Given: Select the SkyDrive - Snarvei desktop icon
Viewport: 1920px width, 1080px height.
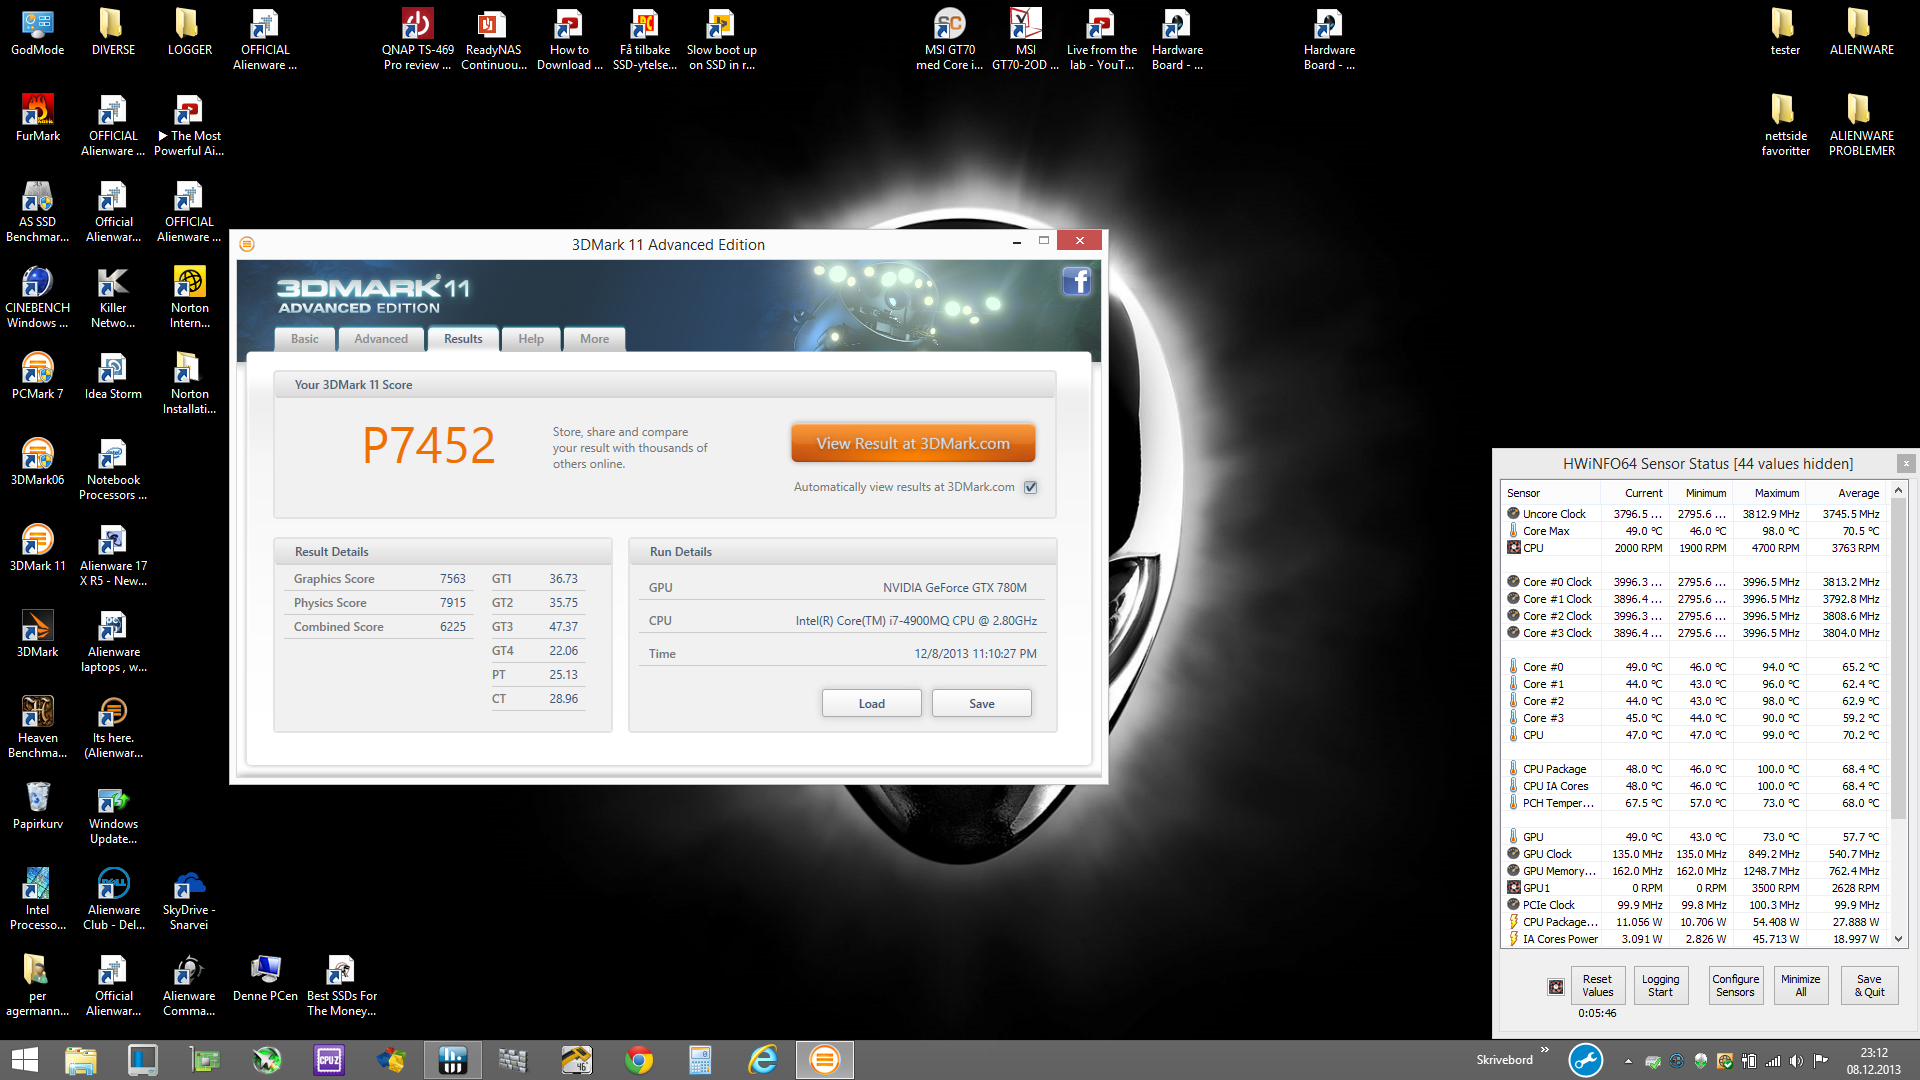Looking at the screenshot, I should point(189,899).
